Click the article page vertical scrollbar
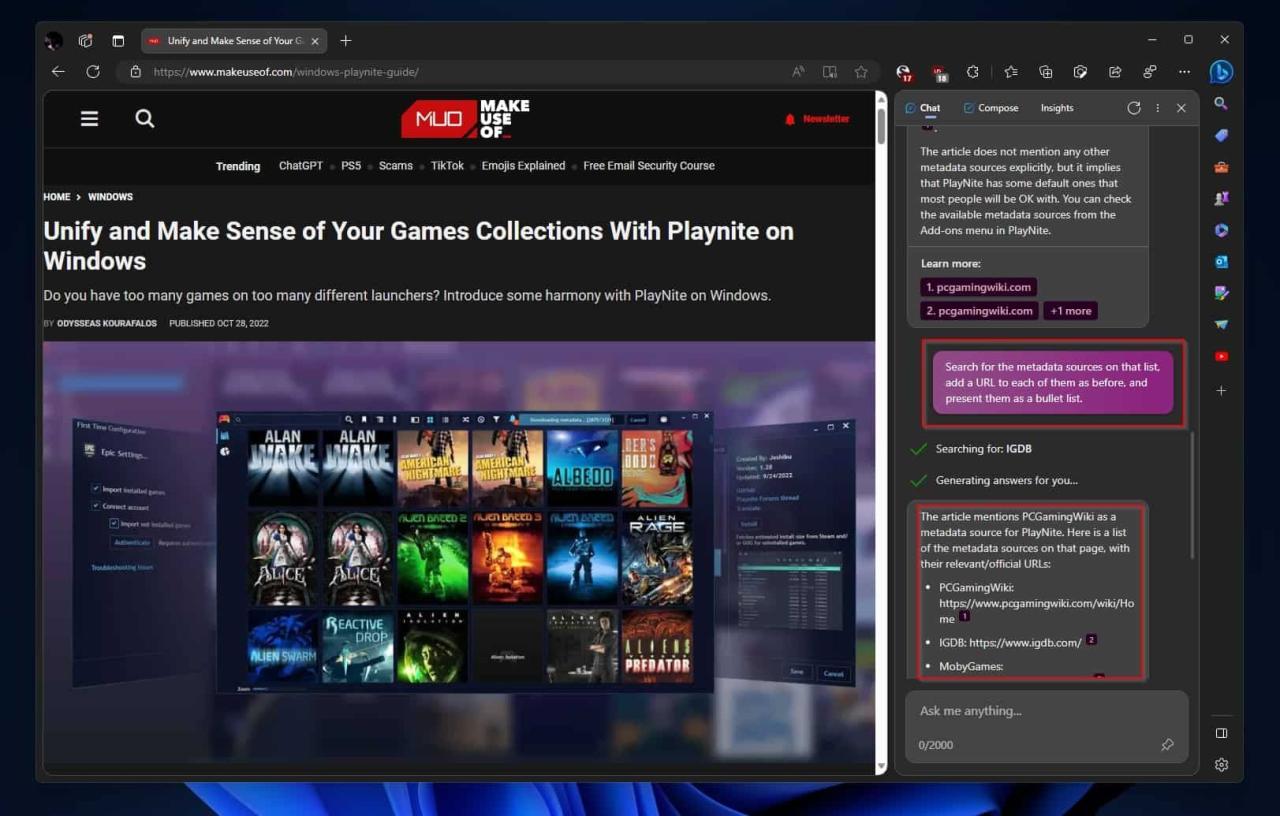Viewport: 1280px width, 816px height. point(881,432)
